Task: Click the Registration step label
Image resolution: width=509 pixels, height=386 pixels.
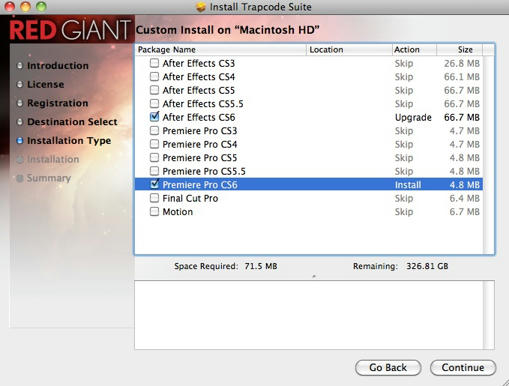Action: [x=58, y=103]
